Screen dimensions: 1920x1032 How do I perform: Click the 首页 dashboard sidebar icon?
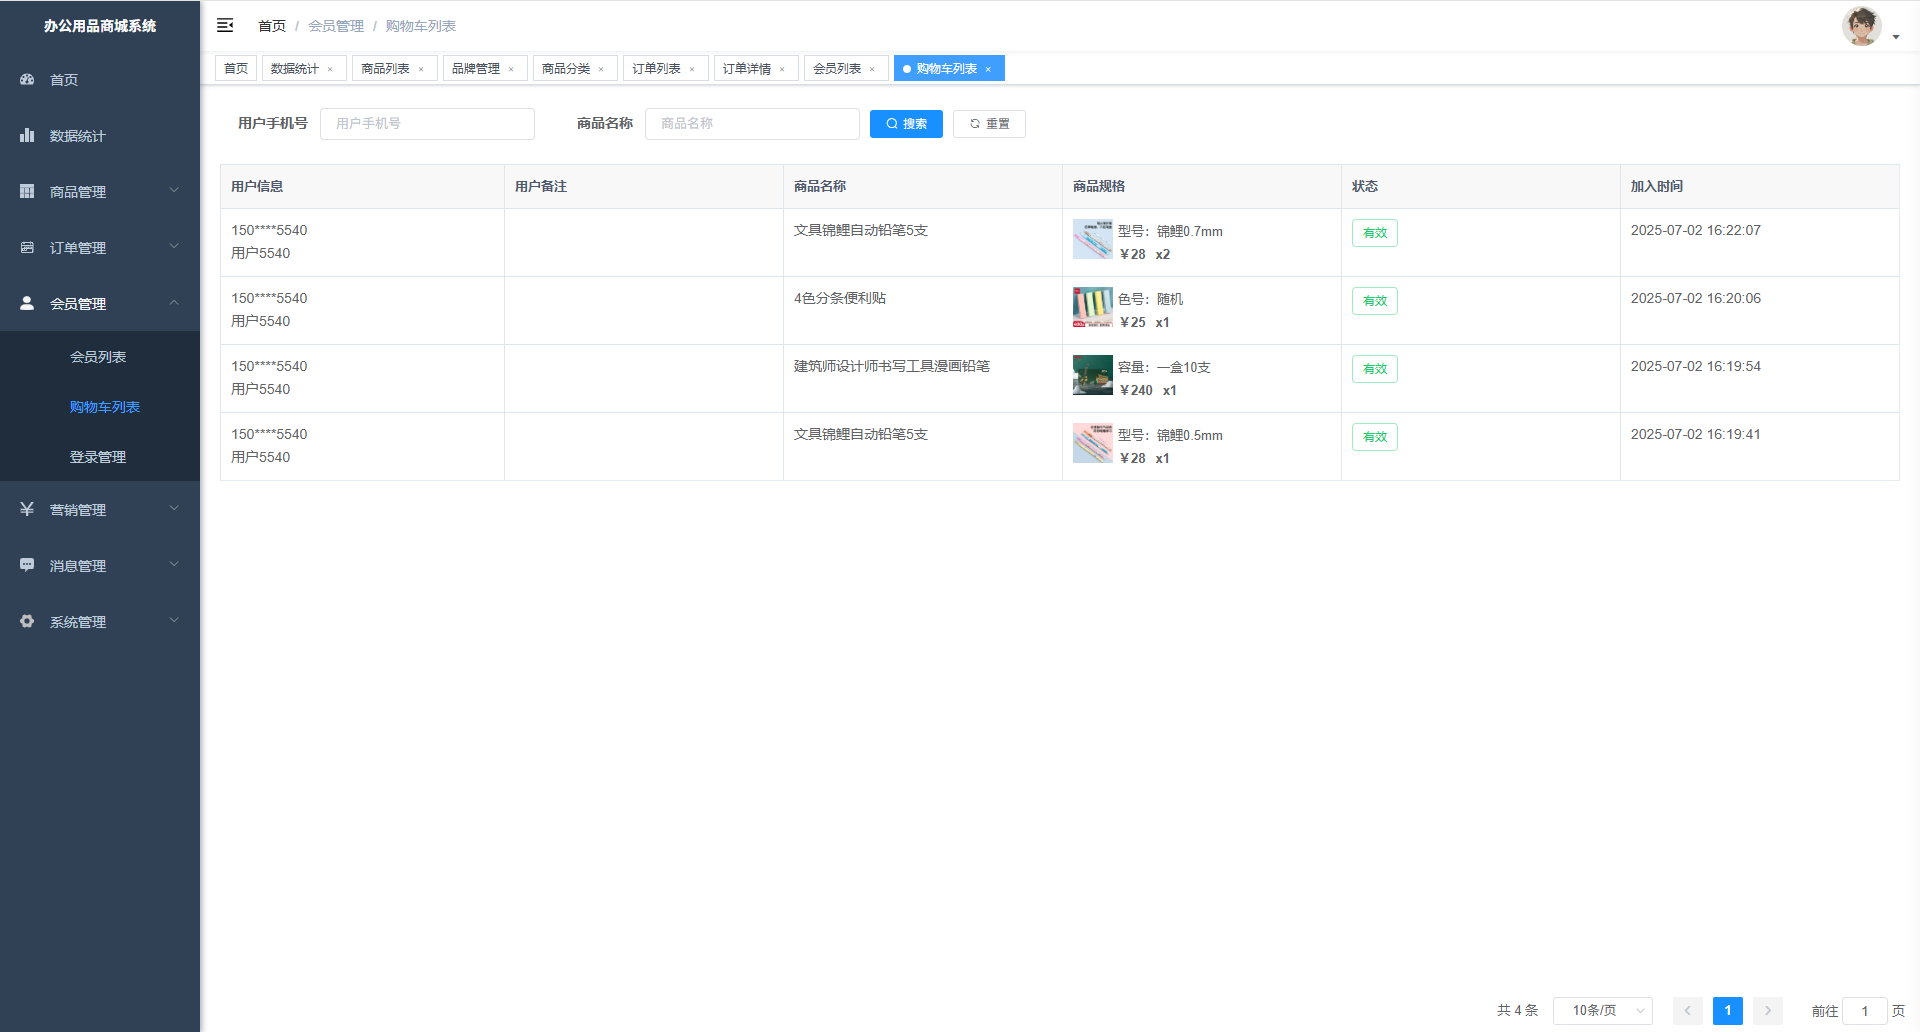(27, 79)
